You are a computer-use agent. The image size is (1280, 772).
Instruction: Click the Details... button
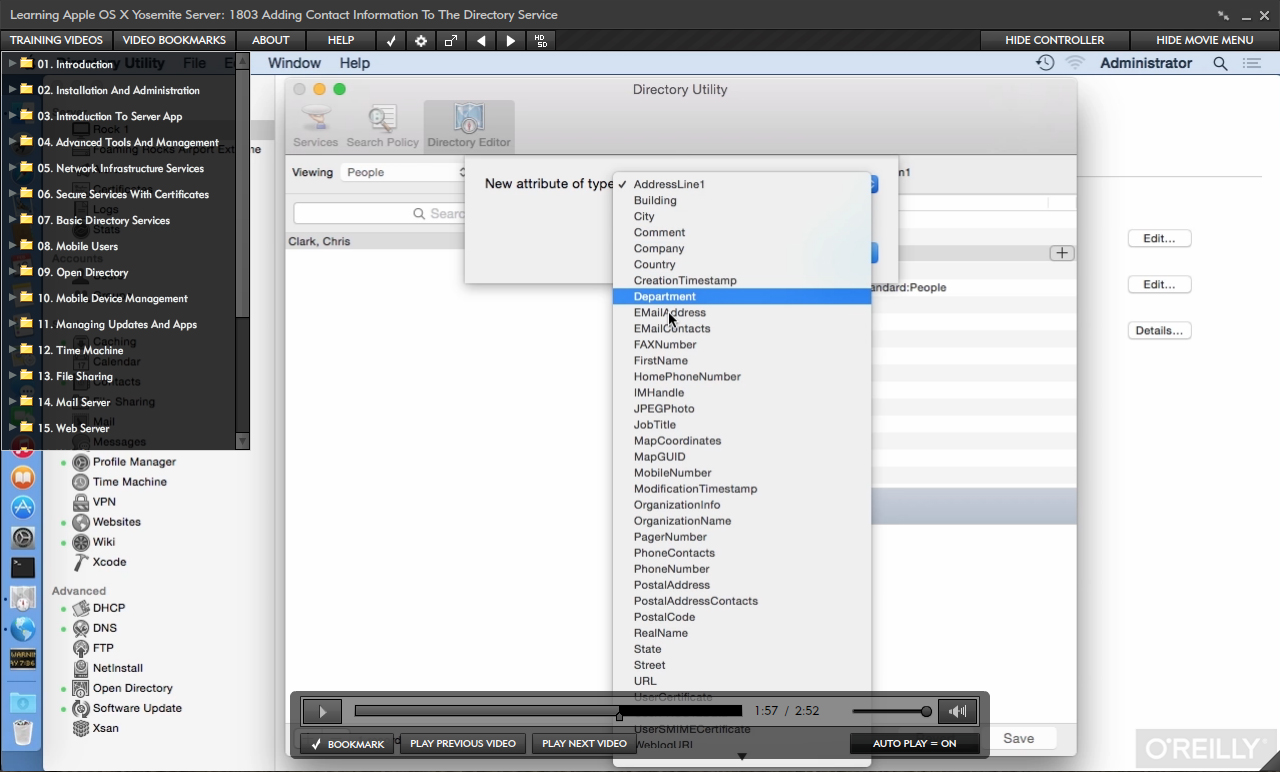pos(1159,331)
